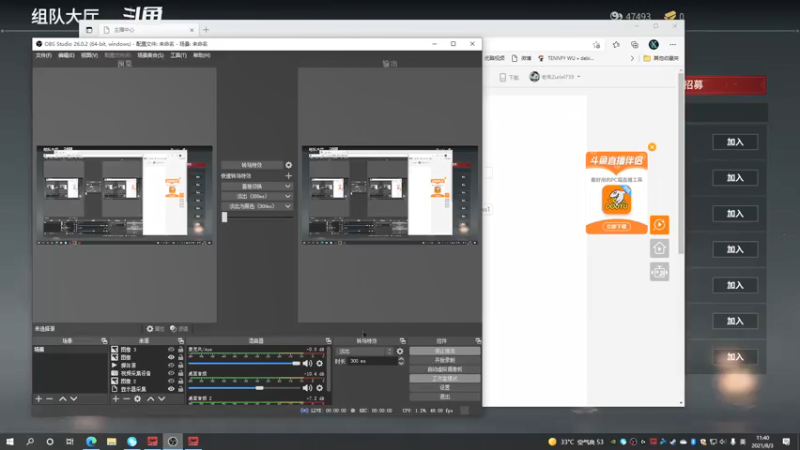Open the 淡出 transition properties gear

[400, 351]
